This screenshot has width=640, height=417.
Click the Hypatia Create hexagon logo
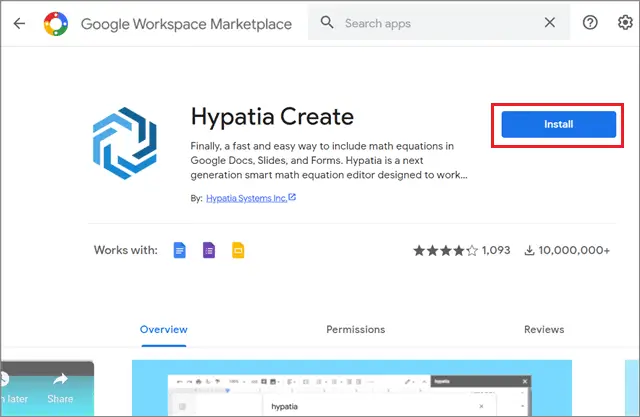[124, 143]
